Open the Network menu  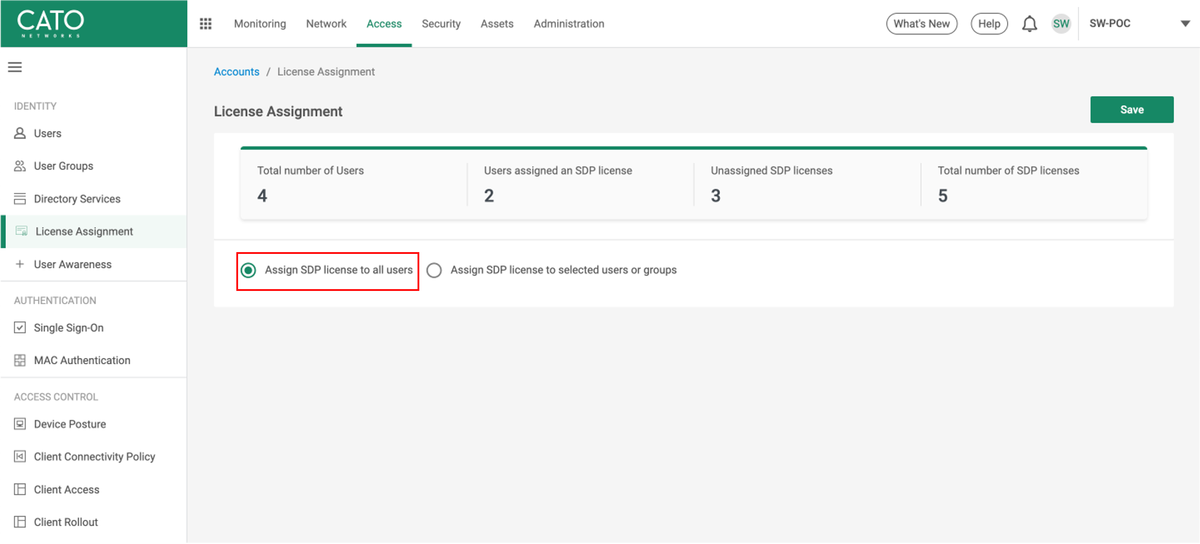click(326, 24)
